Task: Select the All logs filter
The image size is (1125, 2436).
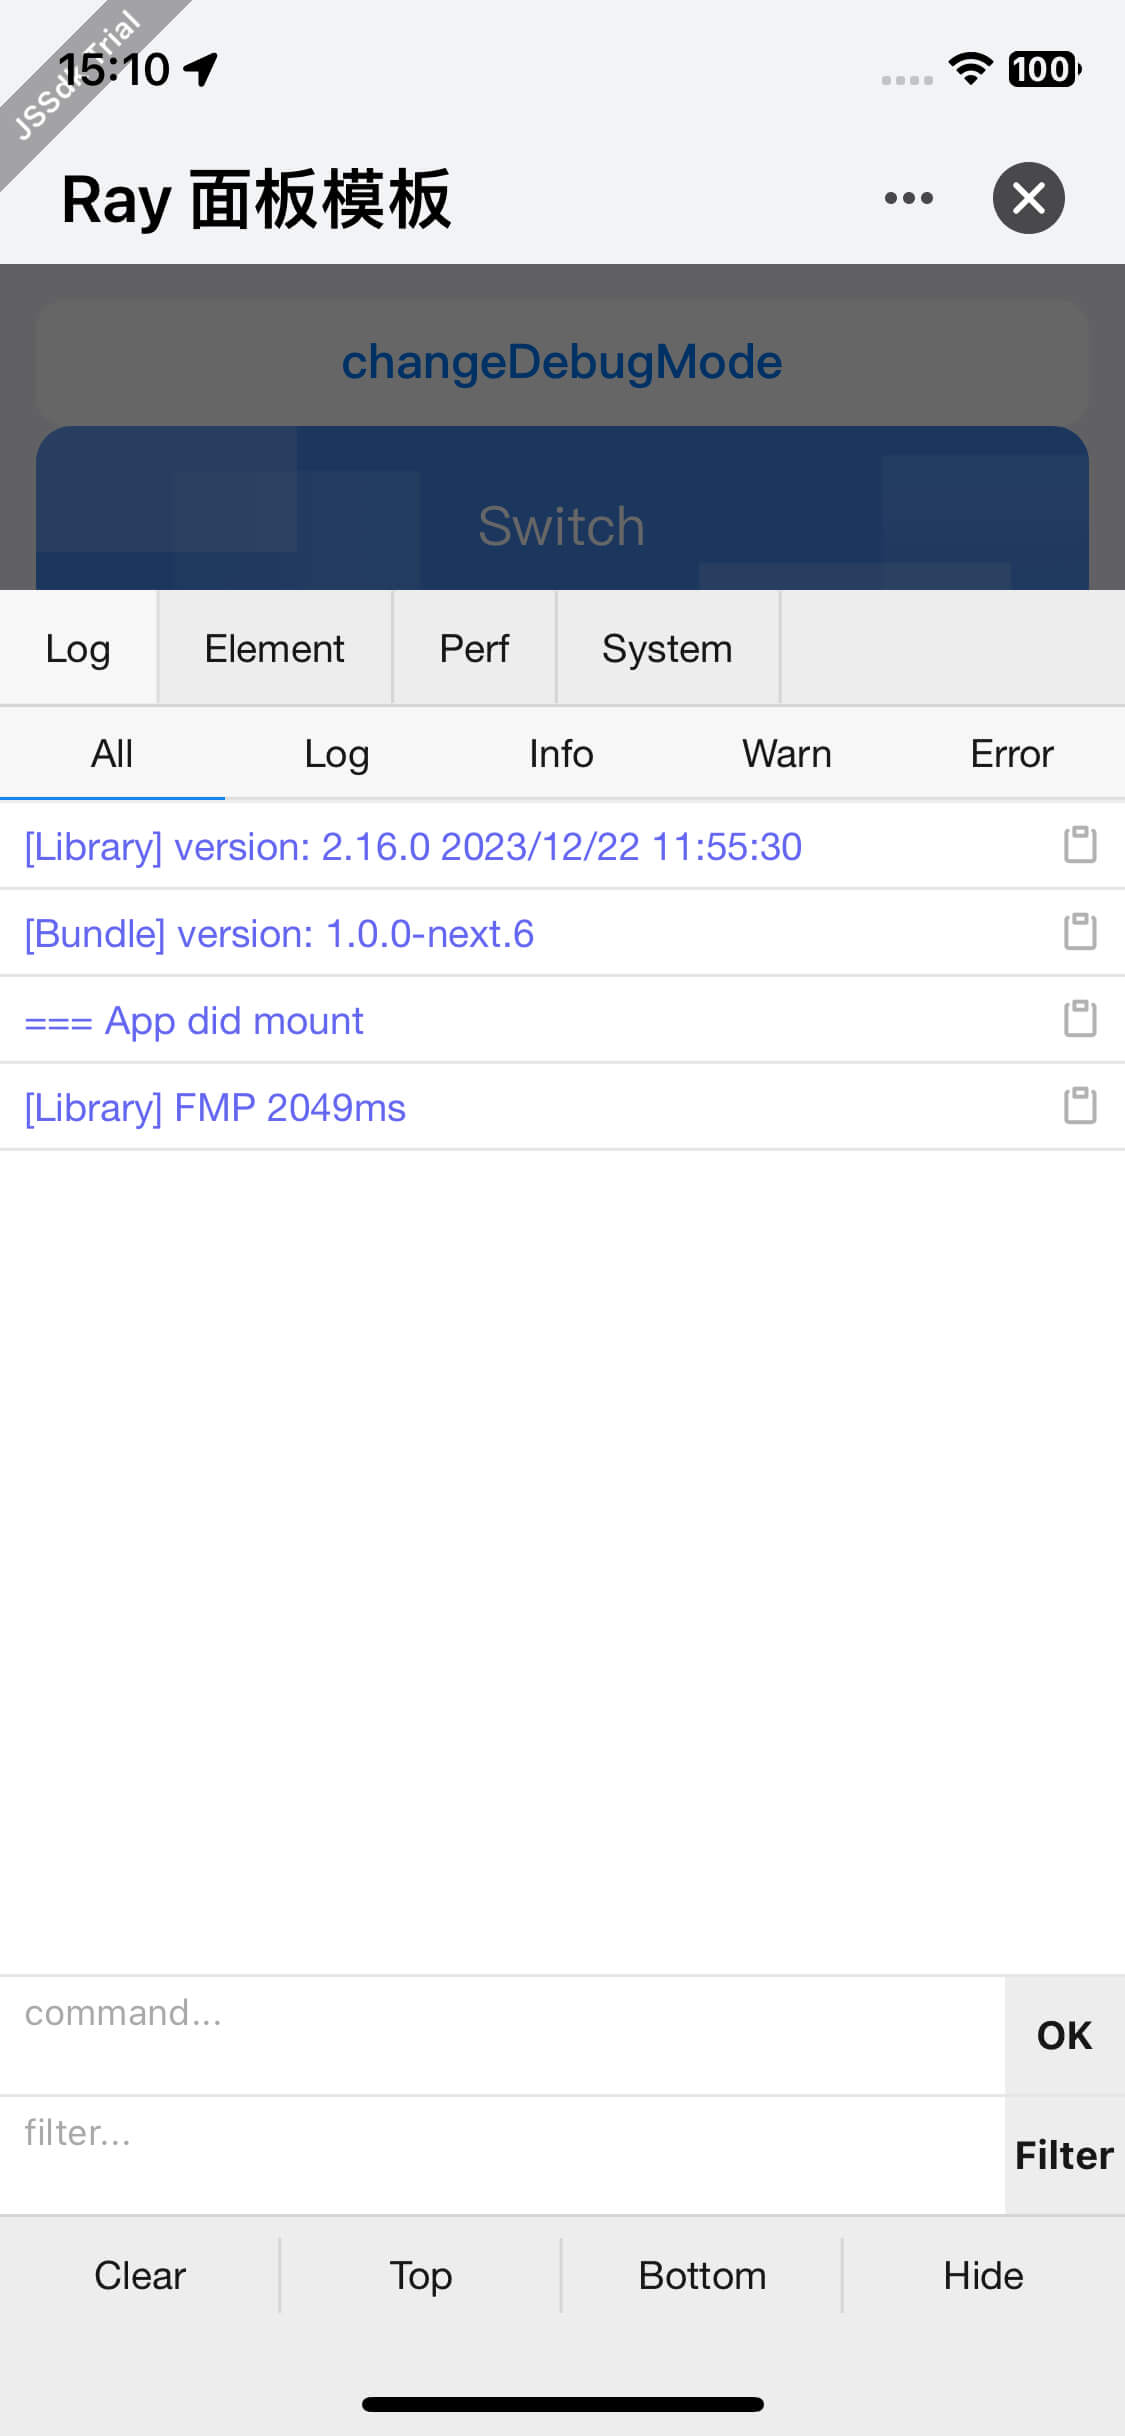Action: [112, 754]
